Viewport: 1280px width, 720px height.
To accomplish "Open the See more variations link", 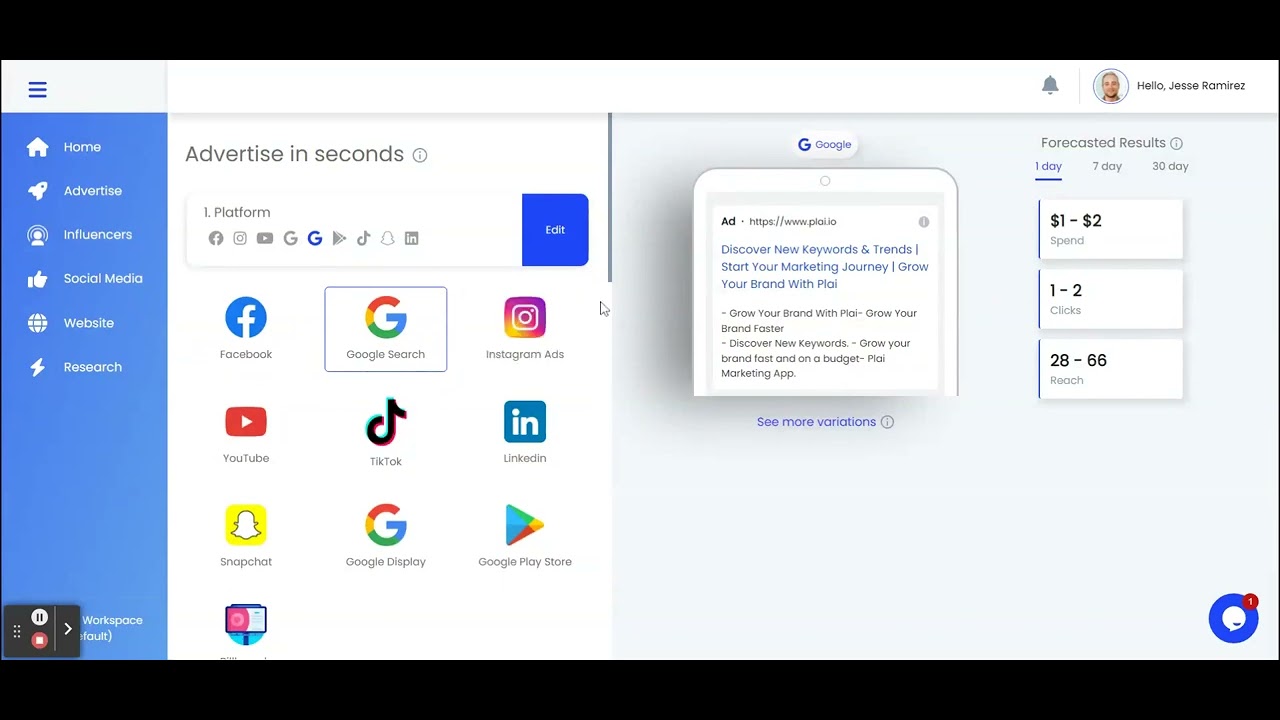I will tap(816, 422).
